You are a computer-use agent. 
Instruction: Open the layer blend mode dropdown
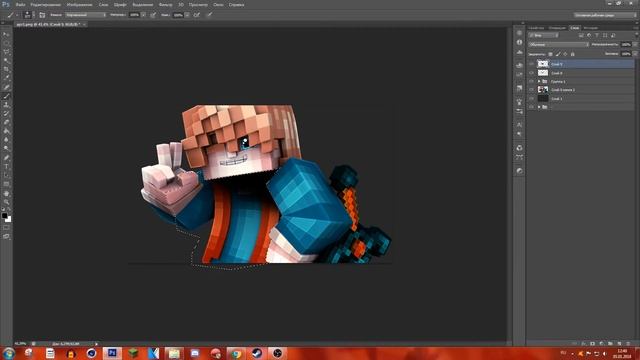(558, 44)
